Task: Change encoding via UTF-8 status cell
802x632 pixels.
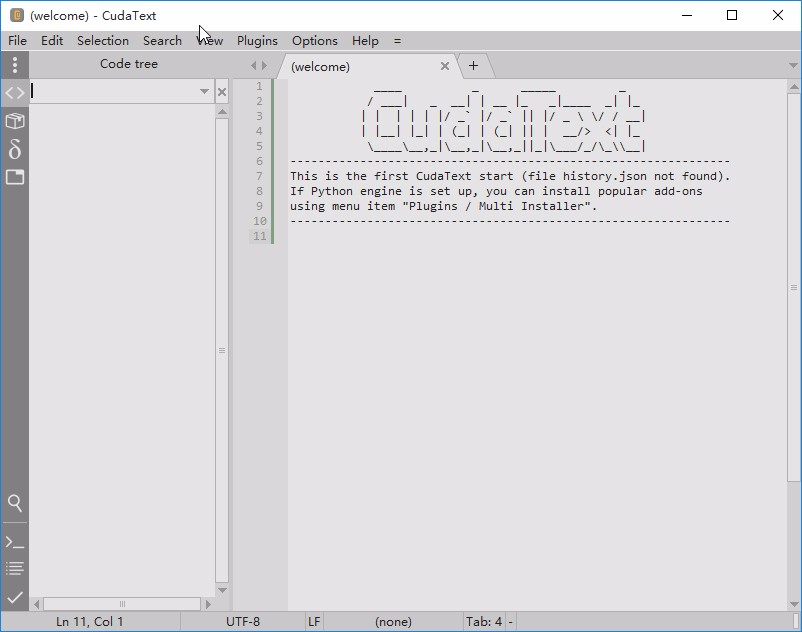Action: pyautogui.click(x=243, y=622)
